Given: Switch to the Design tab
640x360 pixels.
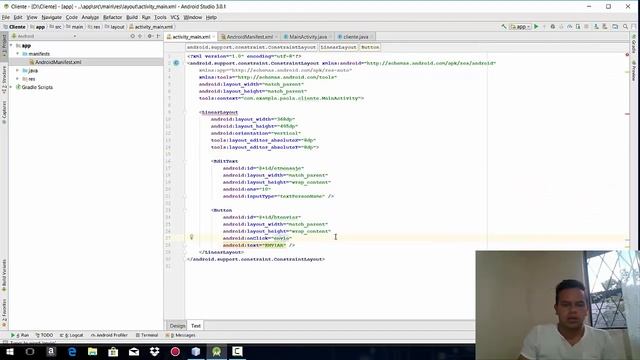Looking at the screenshot, I should coord(177,325).
